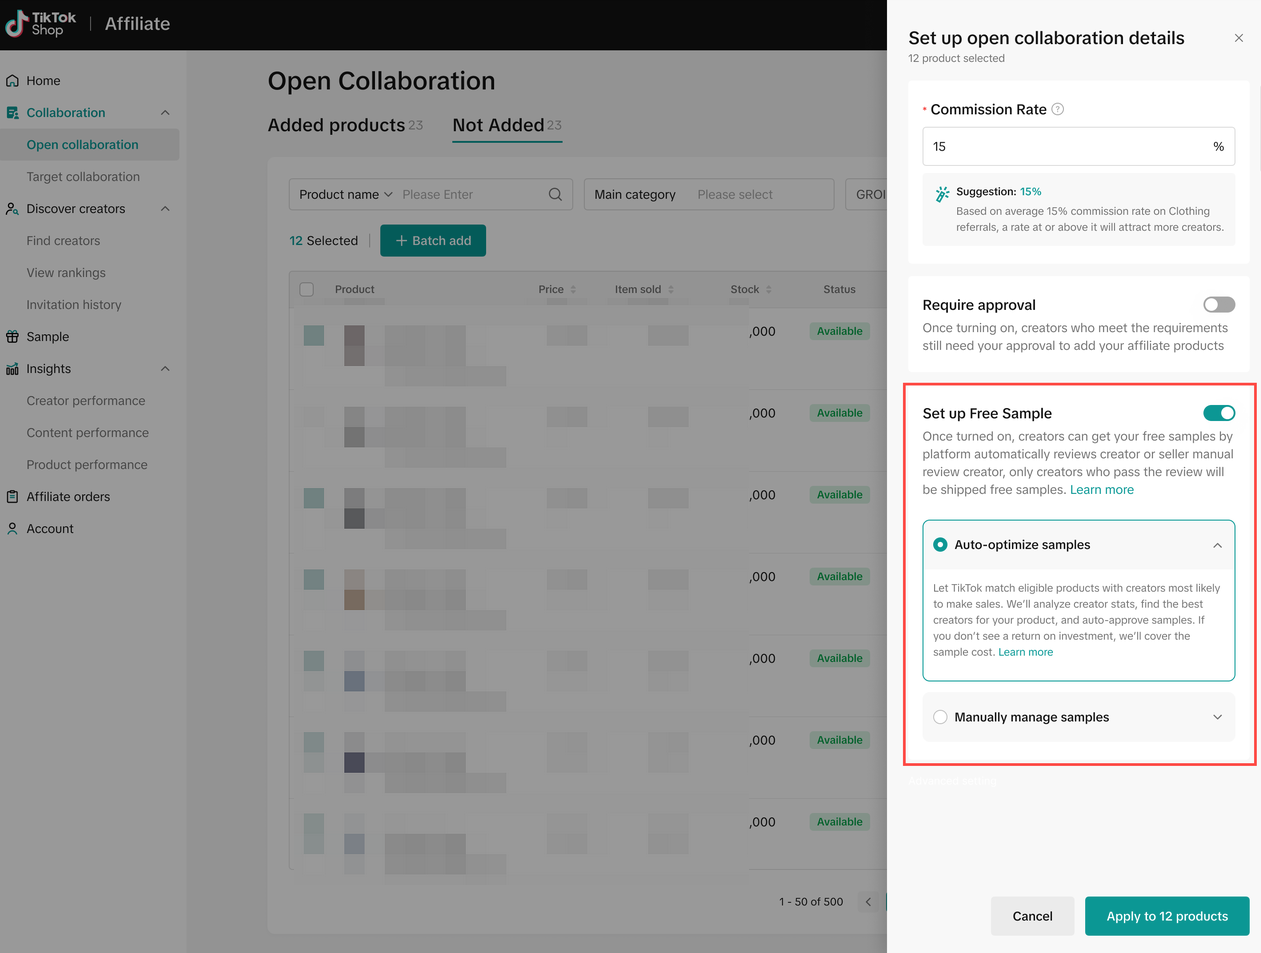Click the Home sidebar icon
1261x953 pixels.
[x=13, y=81]
